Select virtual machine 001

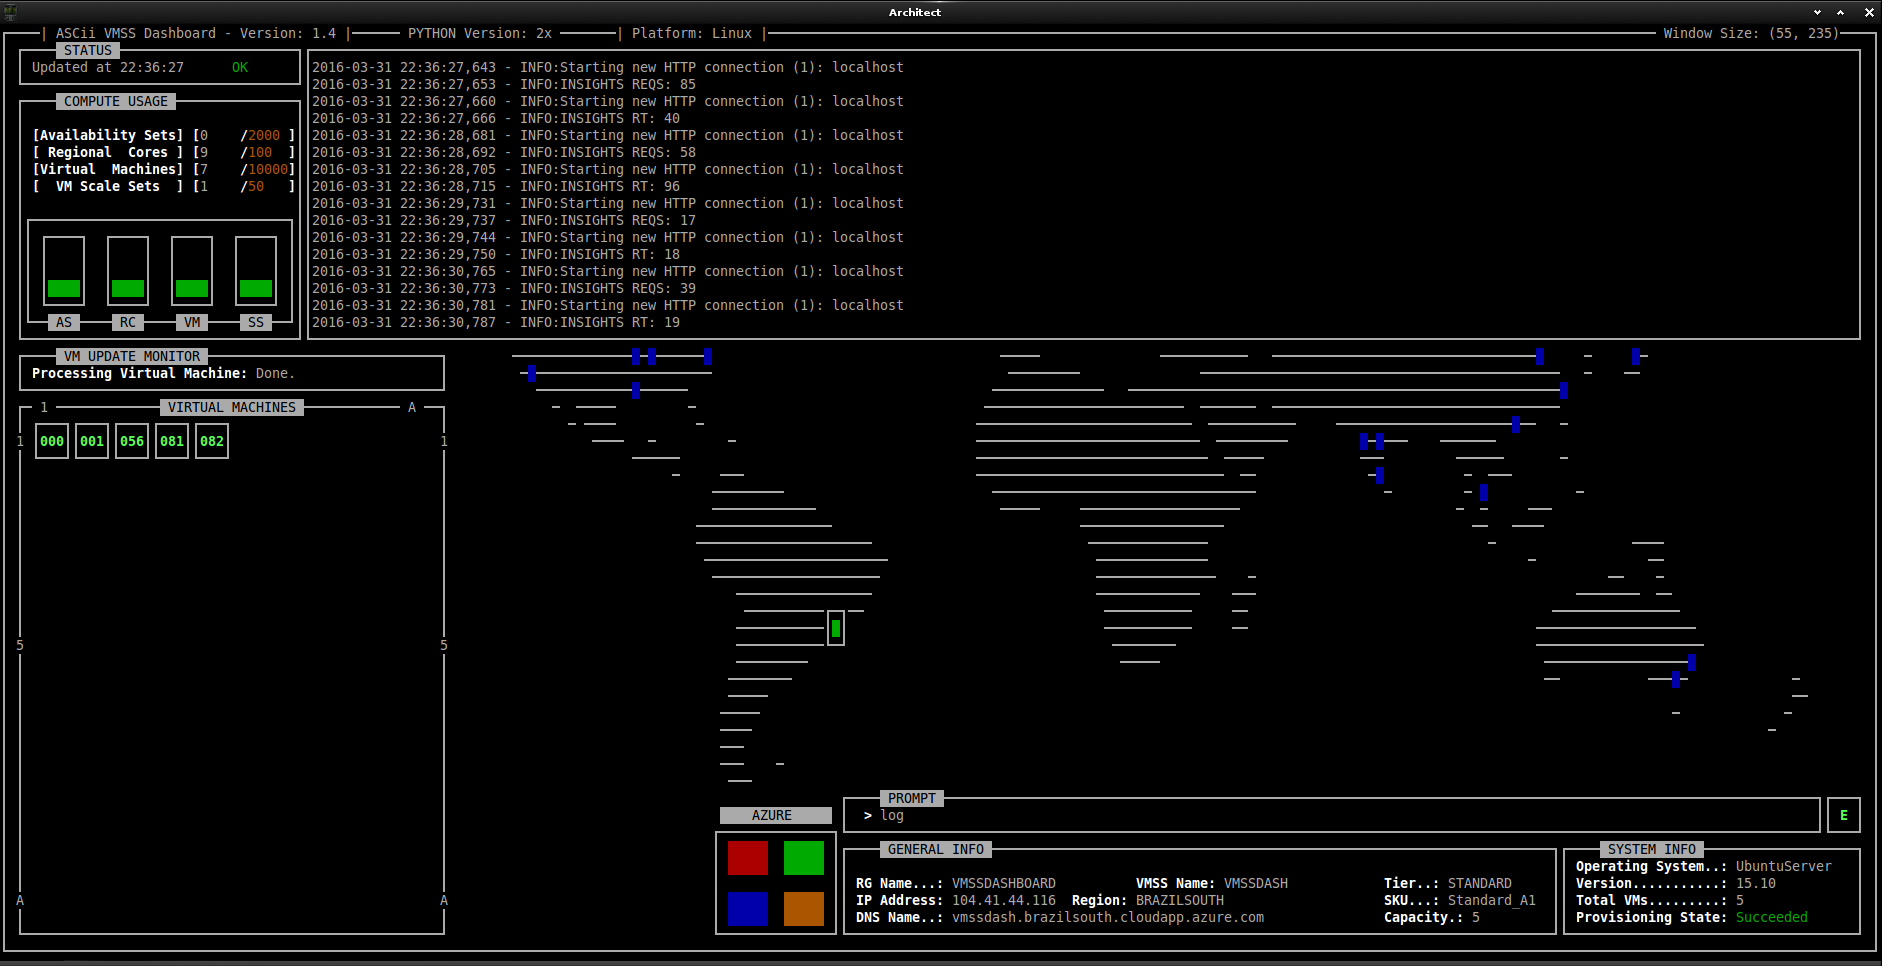[92, 441]
